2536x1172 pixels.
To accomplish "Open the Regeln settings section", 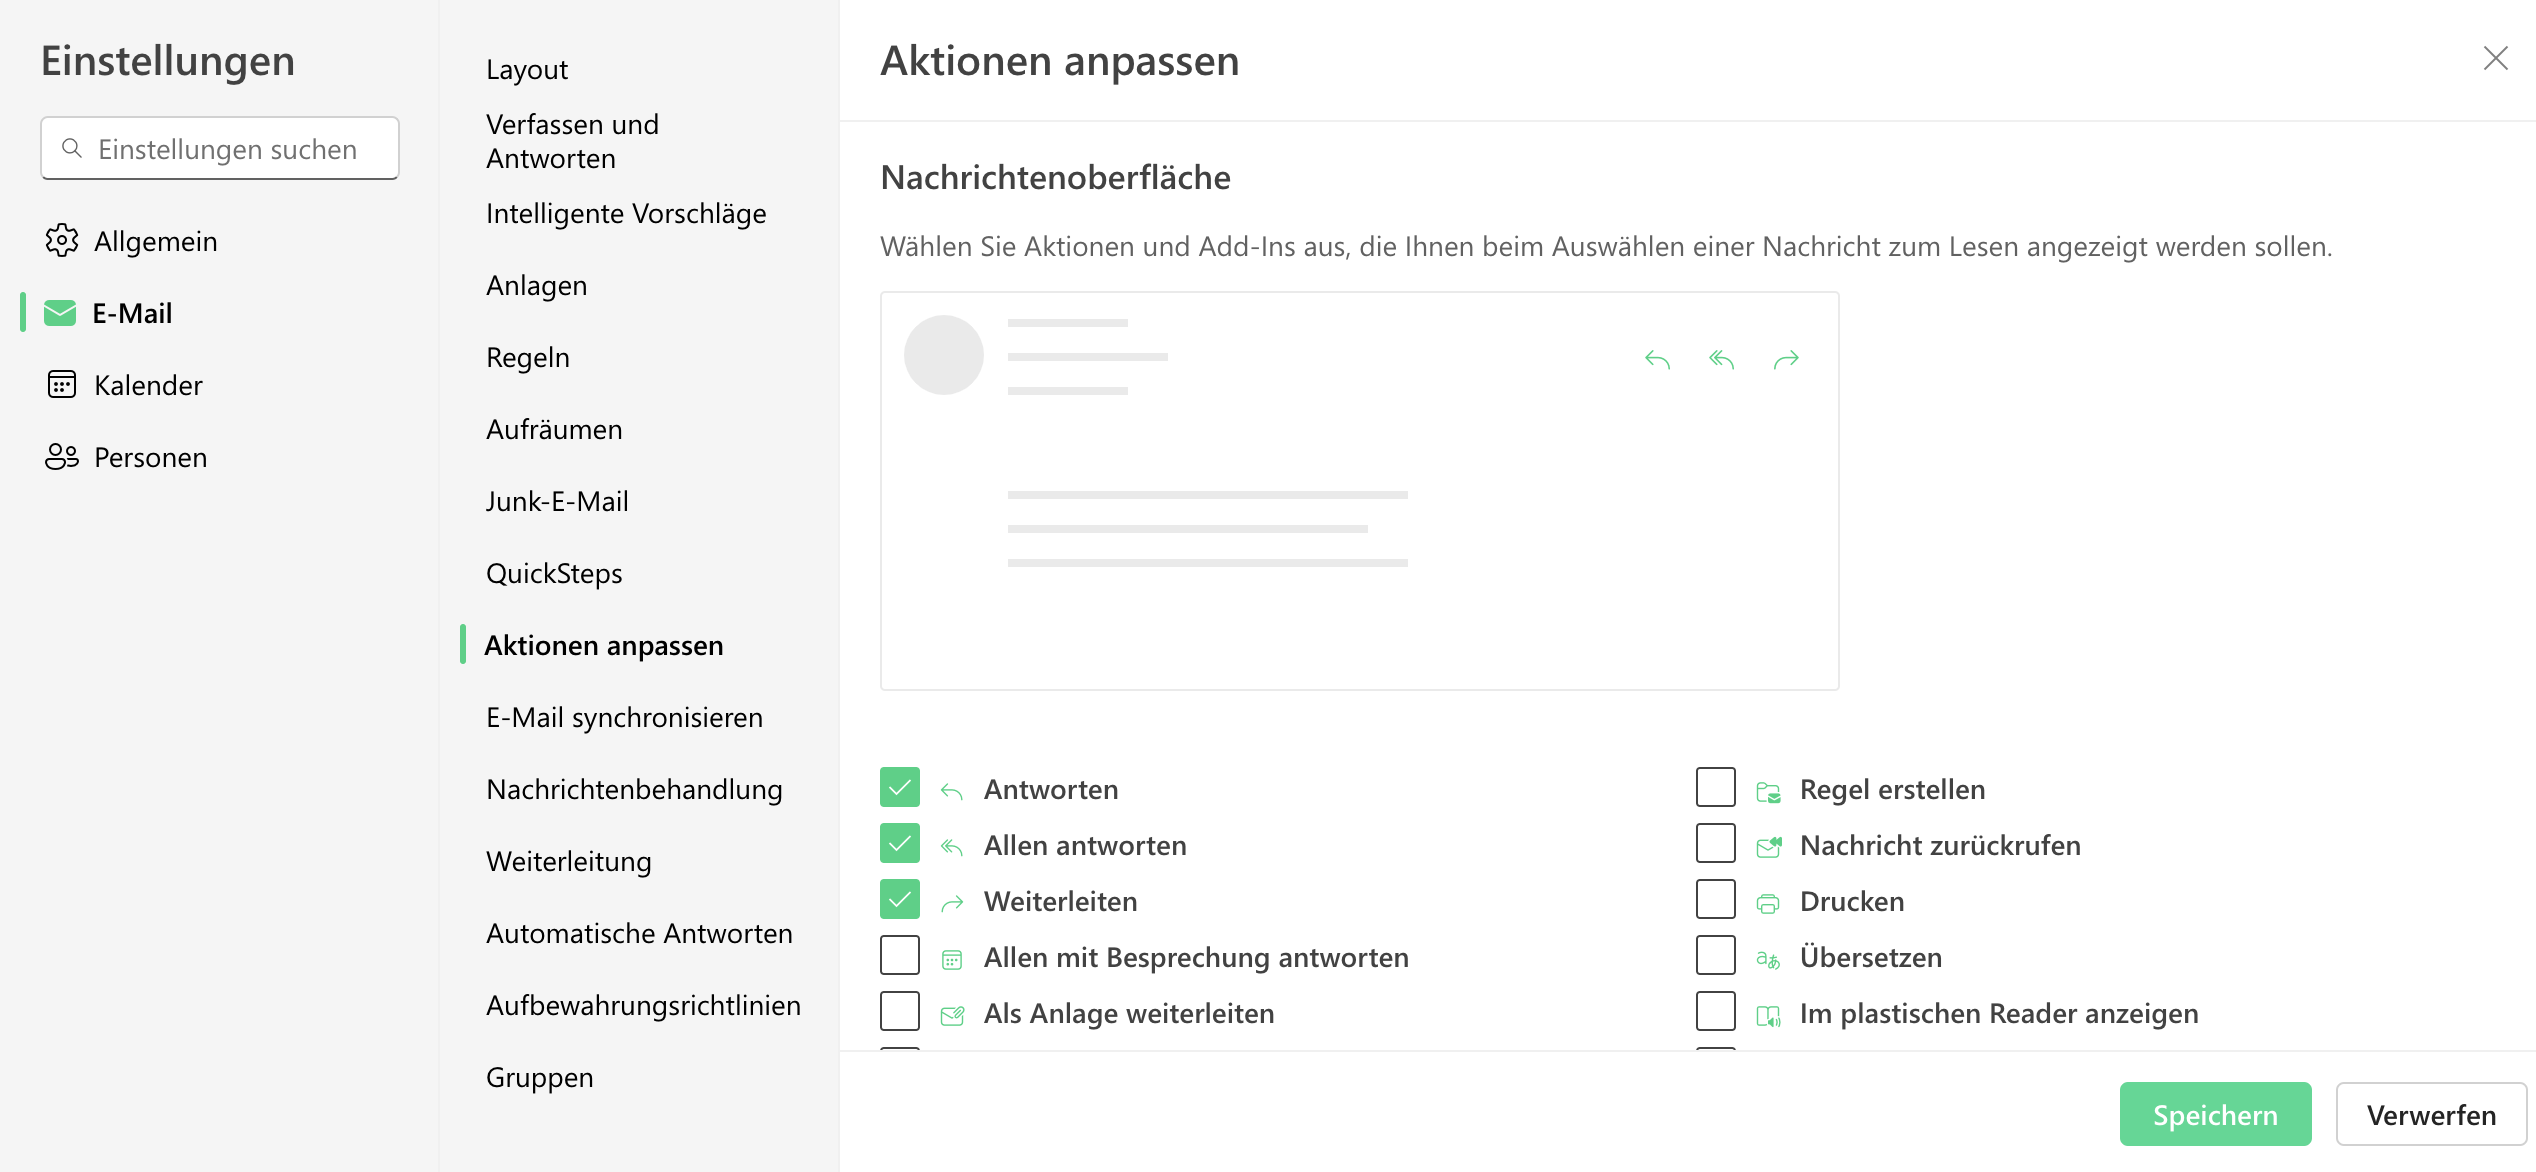I will tap(528, 357).
